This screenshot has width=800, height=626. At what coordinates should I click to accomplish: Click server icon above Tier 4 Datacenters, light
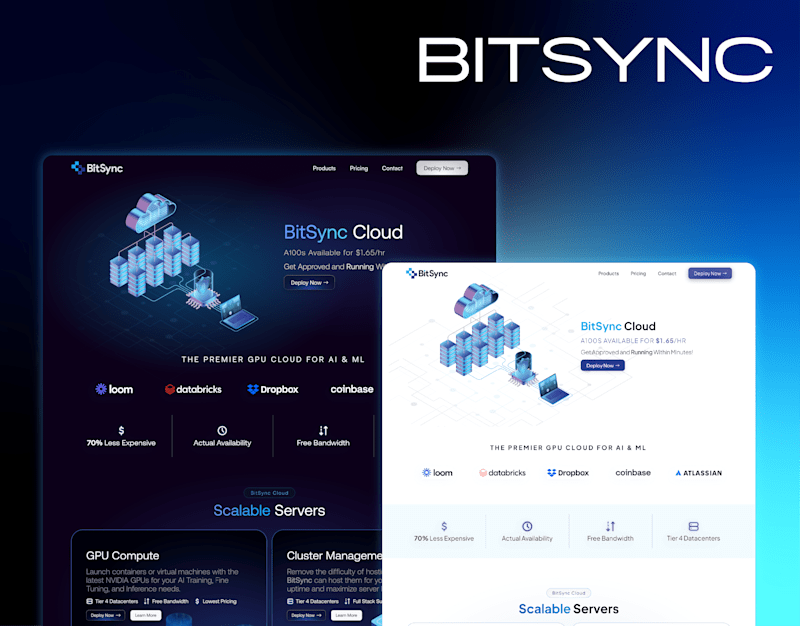693,526
